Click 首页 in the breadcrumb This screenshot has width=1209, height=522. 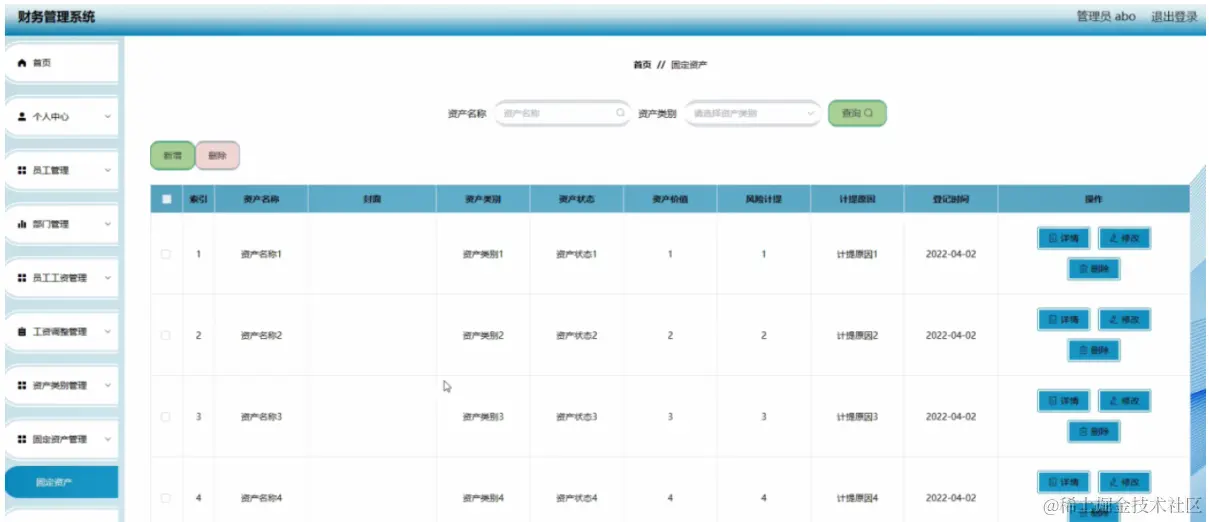(642, 65)
